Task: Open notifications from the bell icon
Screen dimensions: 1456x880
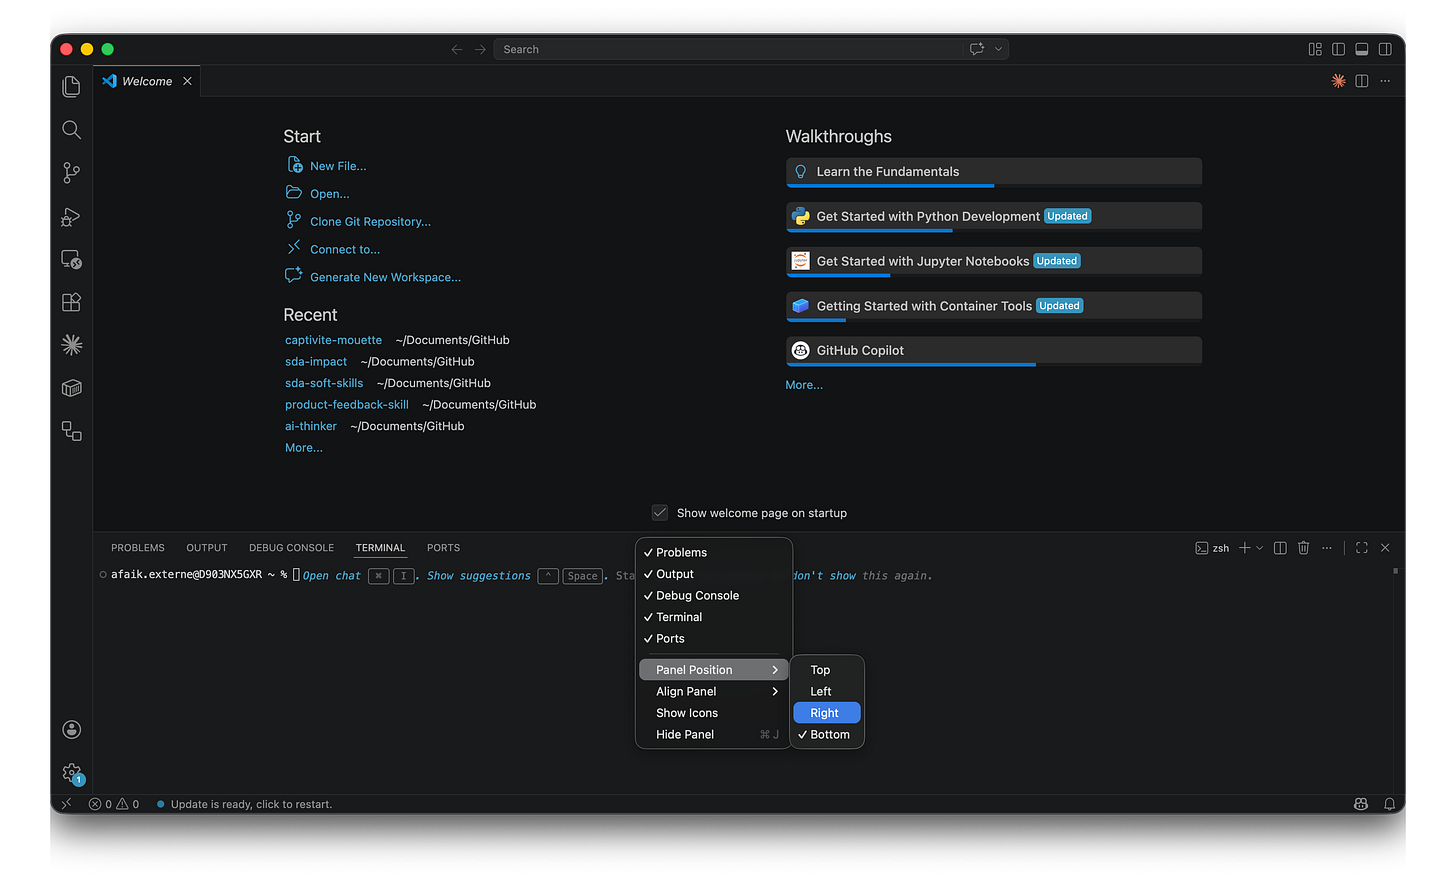Action: (1389, 803)
